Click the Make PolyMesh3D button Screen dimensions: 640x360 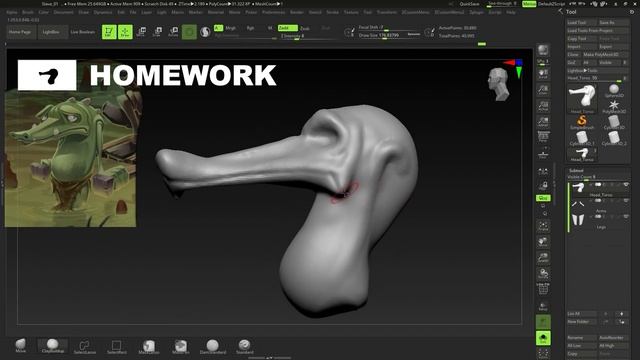pos(605,54)
